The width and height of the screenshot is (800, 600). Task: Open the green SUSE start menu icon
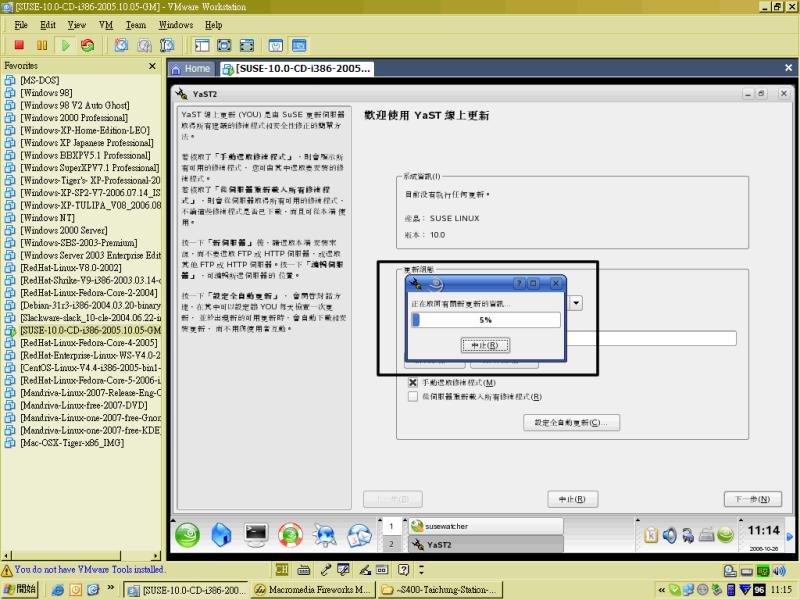click(188, 535)
